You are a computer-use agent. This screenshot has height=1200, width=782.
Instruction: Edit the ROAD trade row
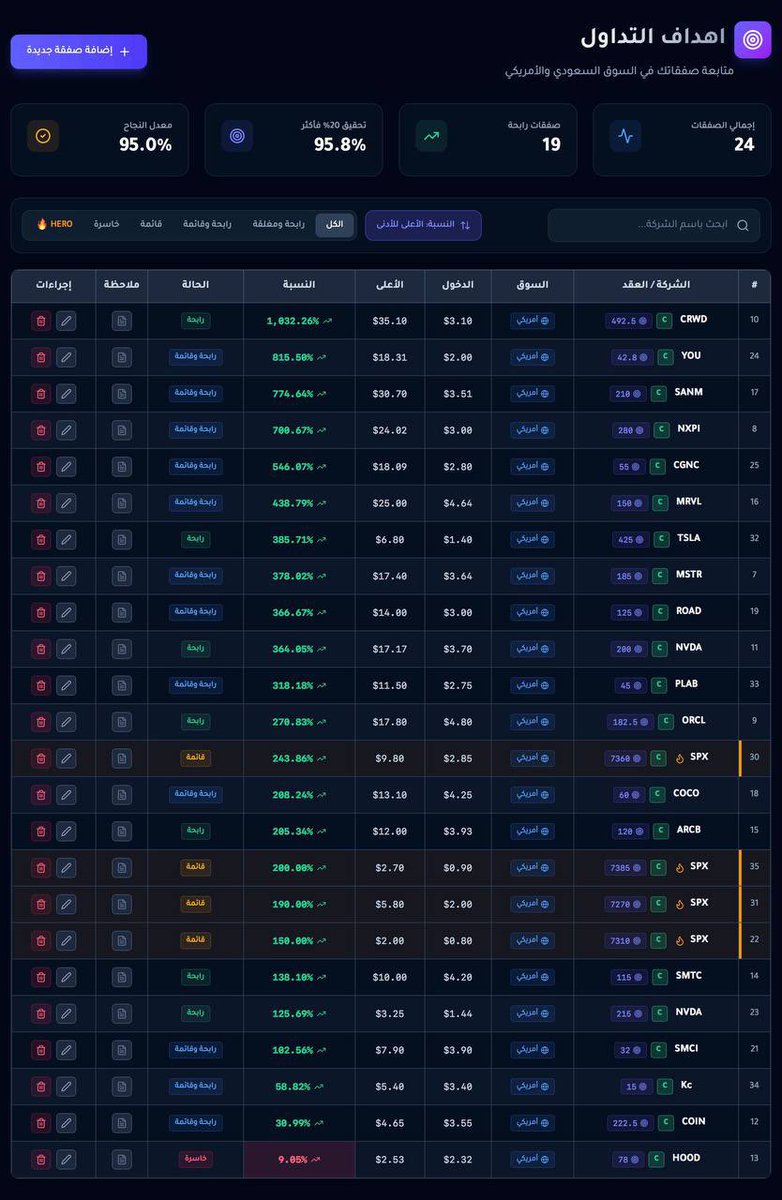coord(66,613)
